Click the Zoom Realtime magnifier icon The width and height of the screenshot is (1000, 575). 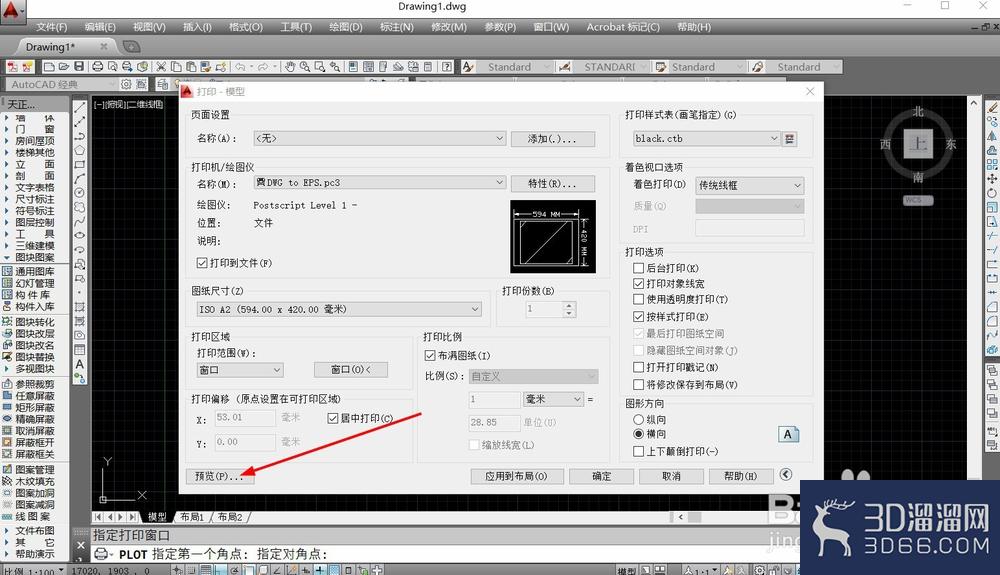[x=305, y=66]
